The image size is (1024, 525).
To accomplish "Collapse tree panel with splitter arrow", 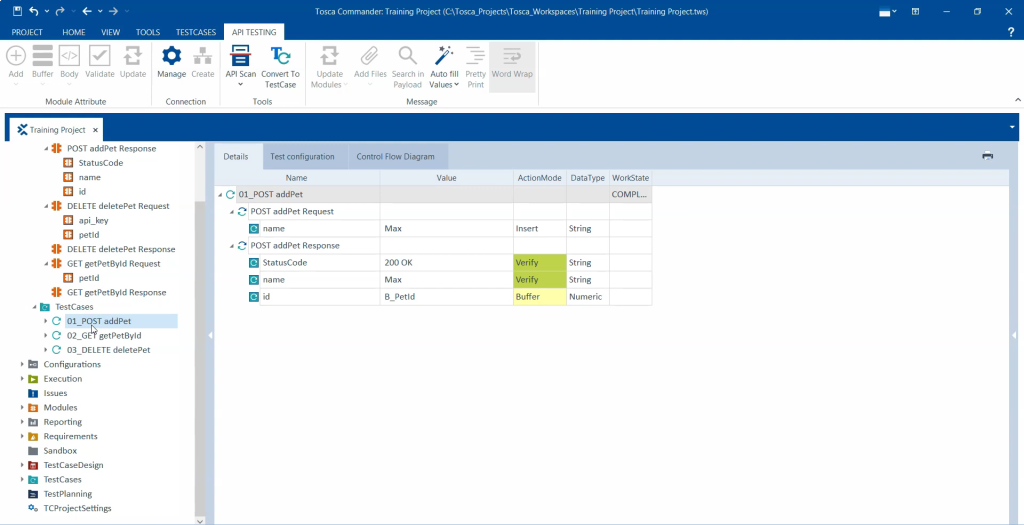I will click(x=210, y=335).
